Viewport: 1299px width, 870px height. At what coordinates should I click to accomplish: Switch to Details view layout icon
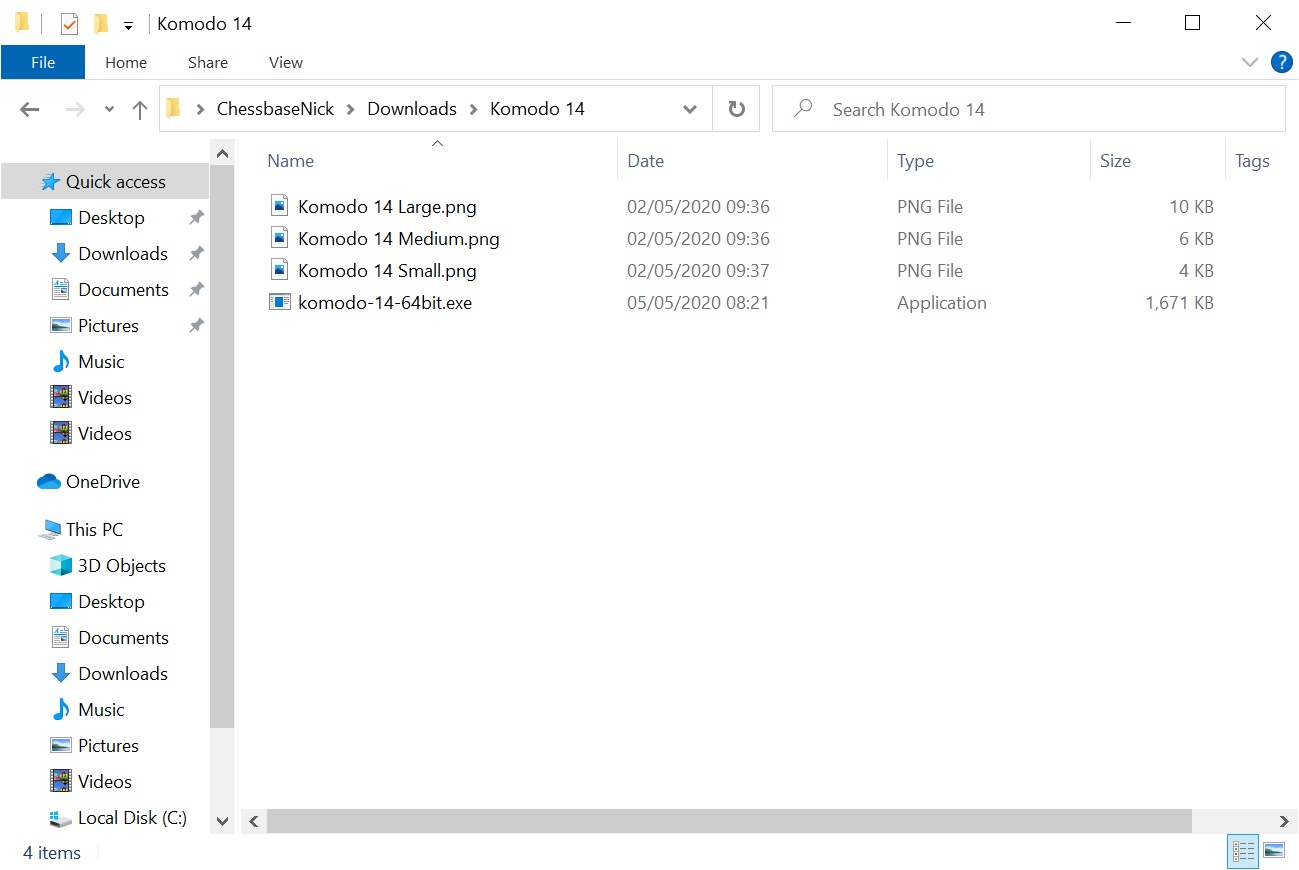click(1243, 851)
